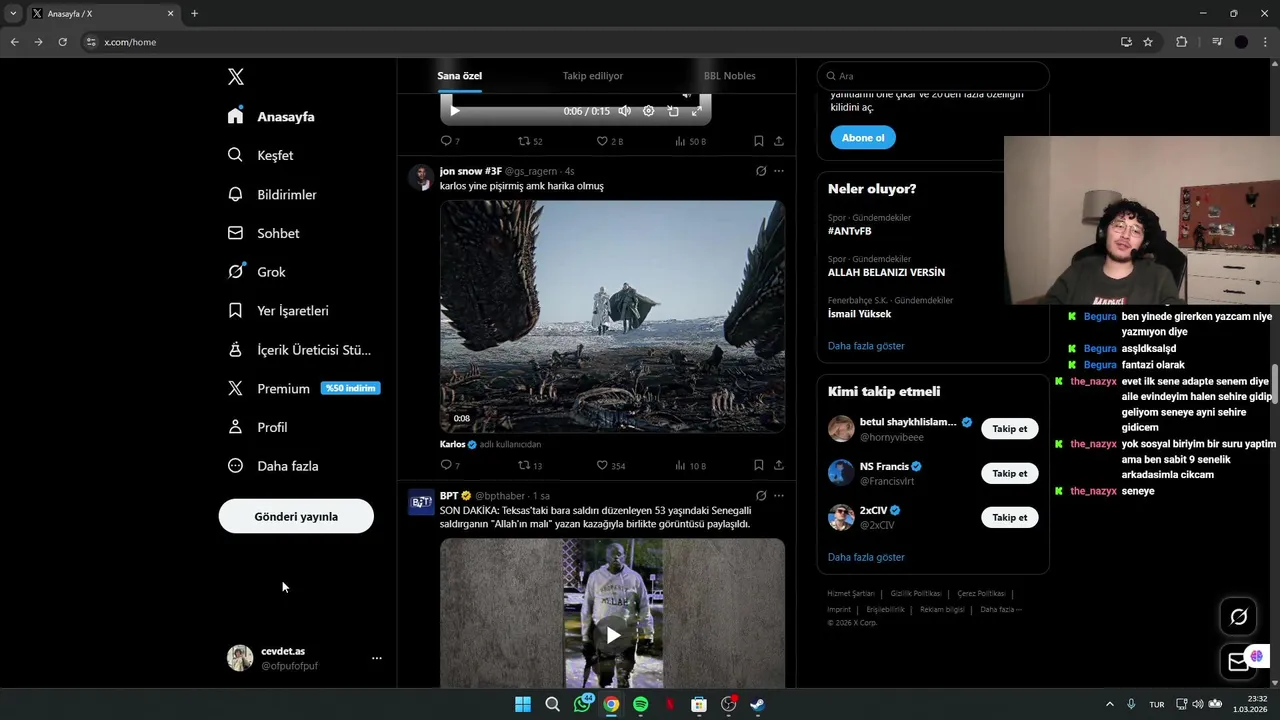The image size is (1280, 720).
Task: Open more options on jon snow post
Action: (x=779, y=171)
